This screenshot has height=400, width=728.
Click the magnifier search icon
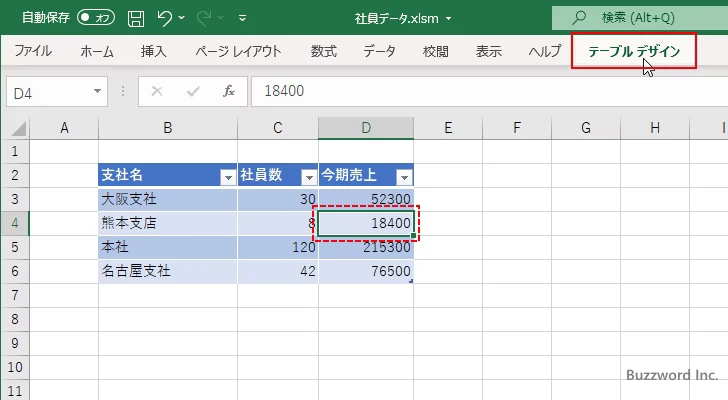(x=579, y=18)
